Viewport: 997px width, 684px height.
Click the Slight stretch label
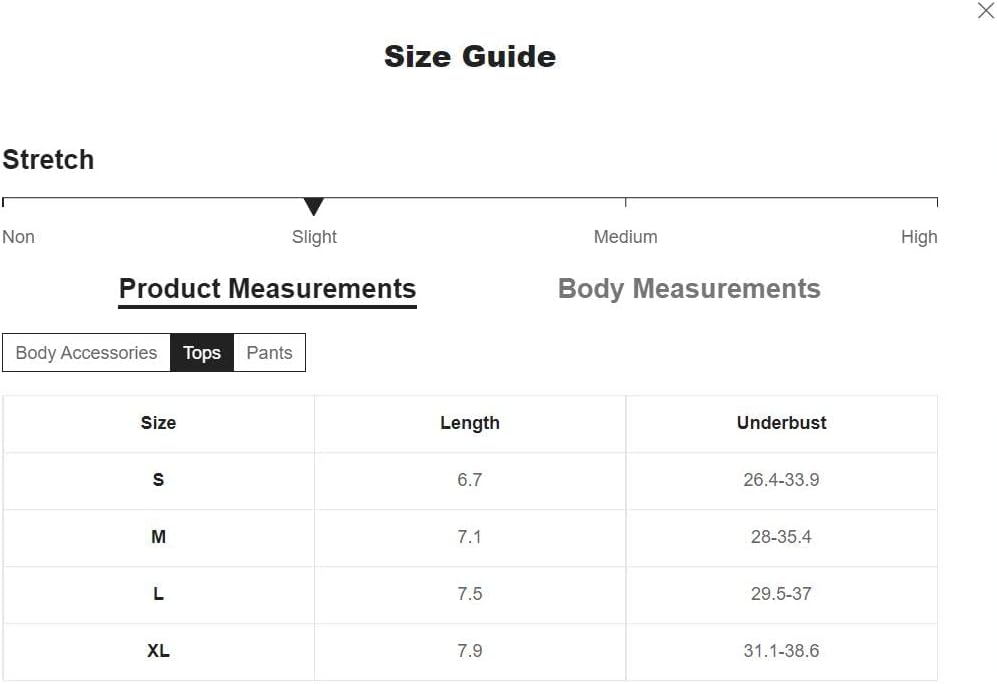[314, 237]
